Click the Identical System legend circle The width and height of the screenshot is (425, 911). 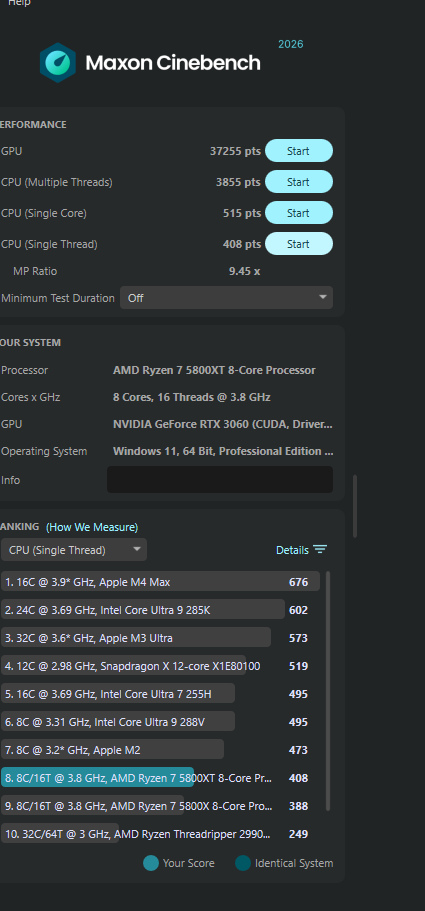[x=243, y=863]
